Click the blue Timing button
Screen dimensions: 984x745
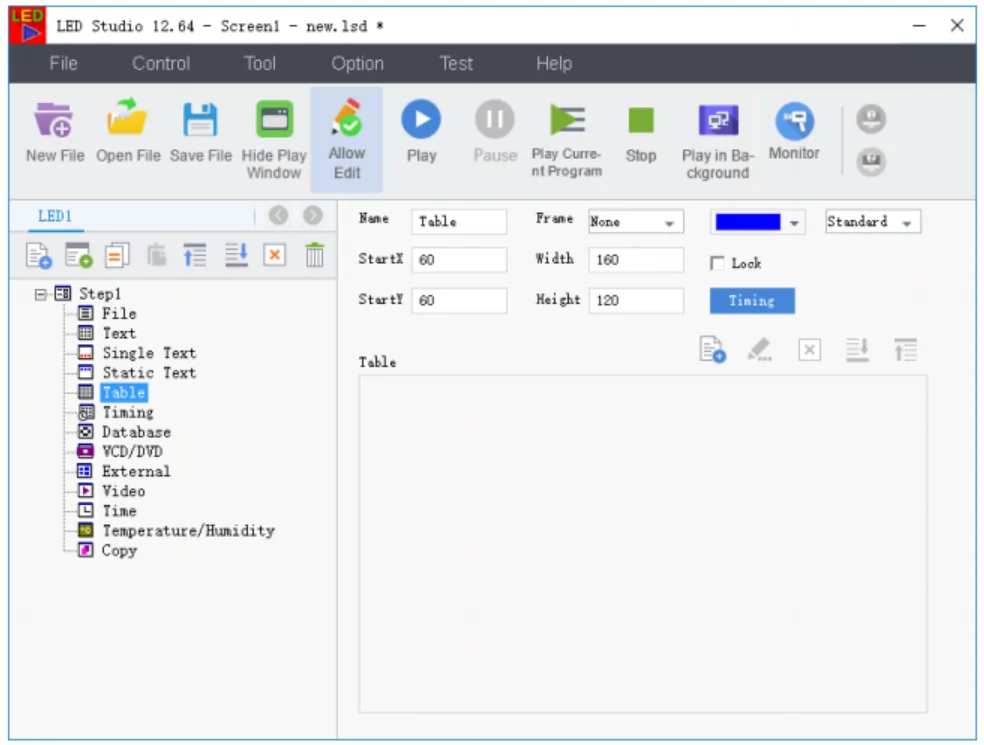(x=752, y=301)
